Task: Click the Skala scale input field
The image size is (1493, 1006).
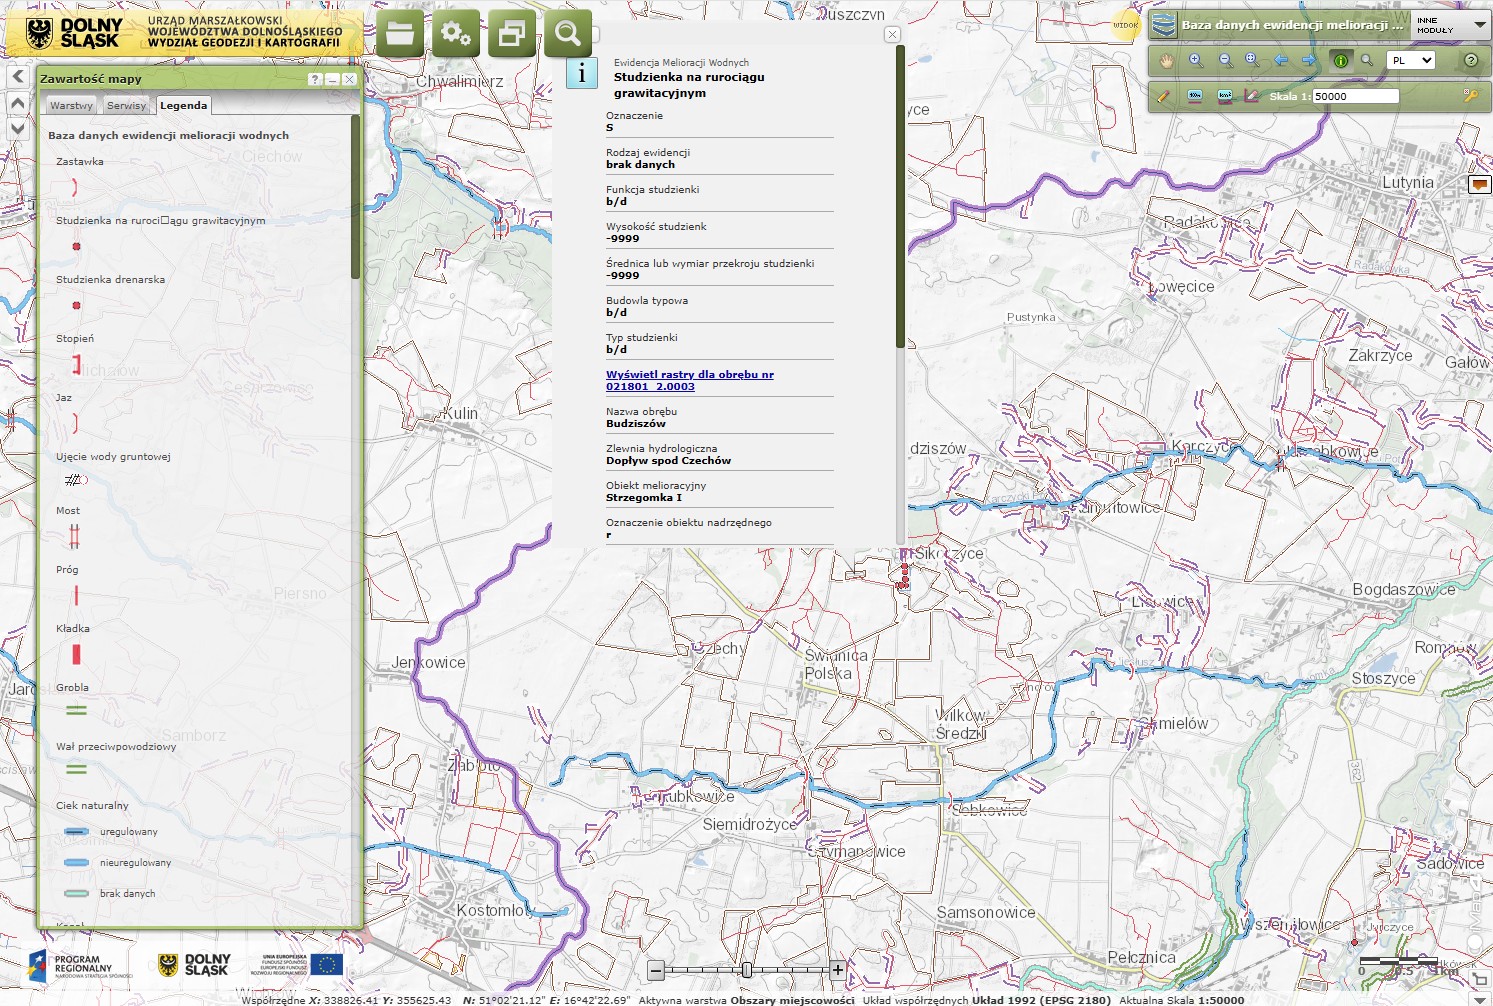Action: [x=1355, y=96]
